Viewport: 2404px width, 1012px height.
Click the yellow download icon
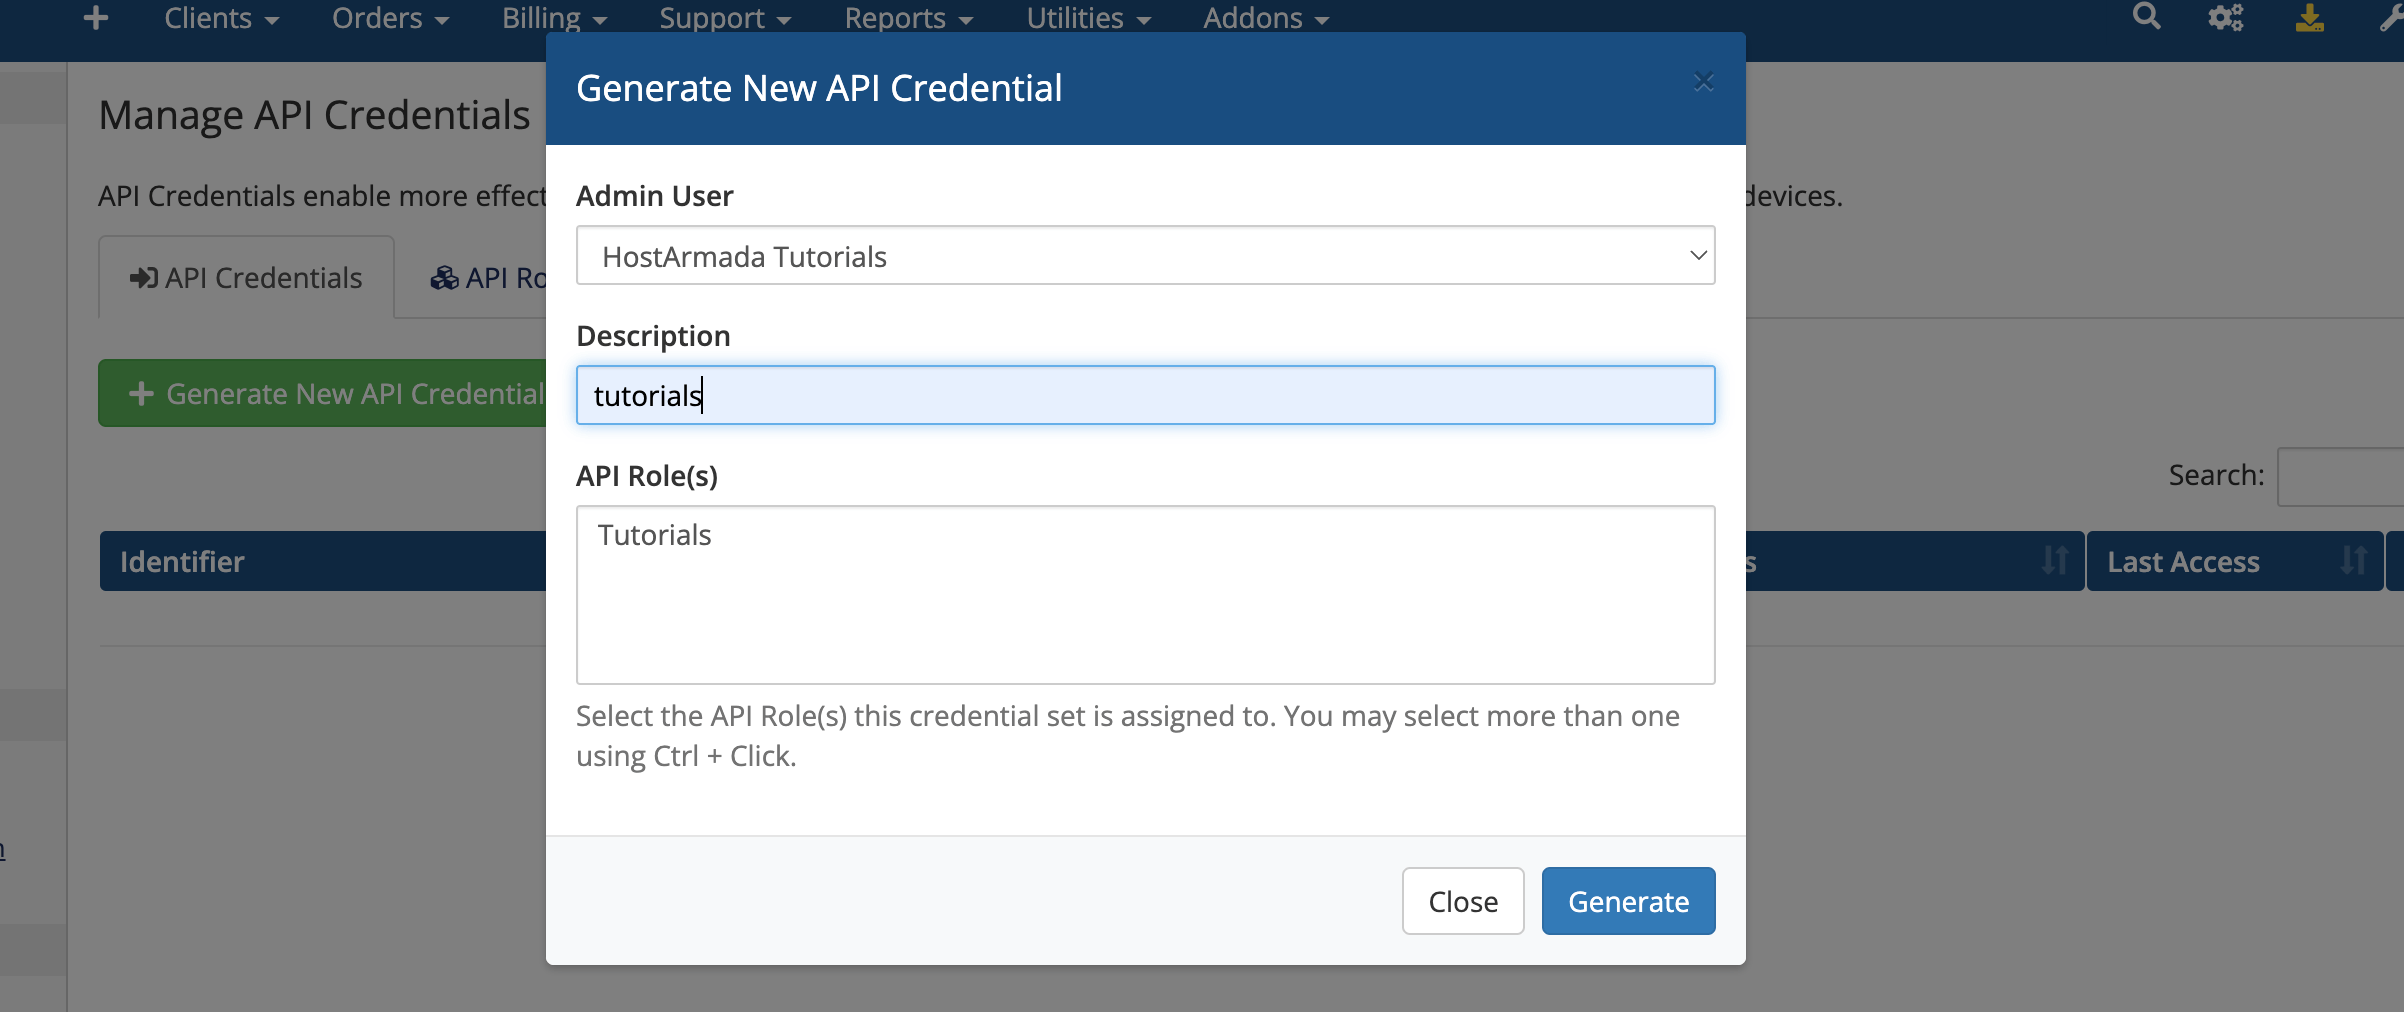[2309, 18]
